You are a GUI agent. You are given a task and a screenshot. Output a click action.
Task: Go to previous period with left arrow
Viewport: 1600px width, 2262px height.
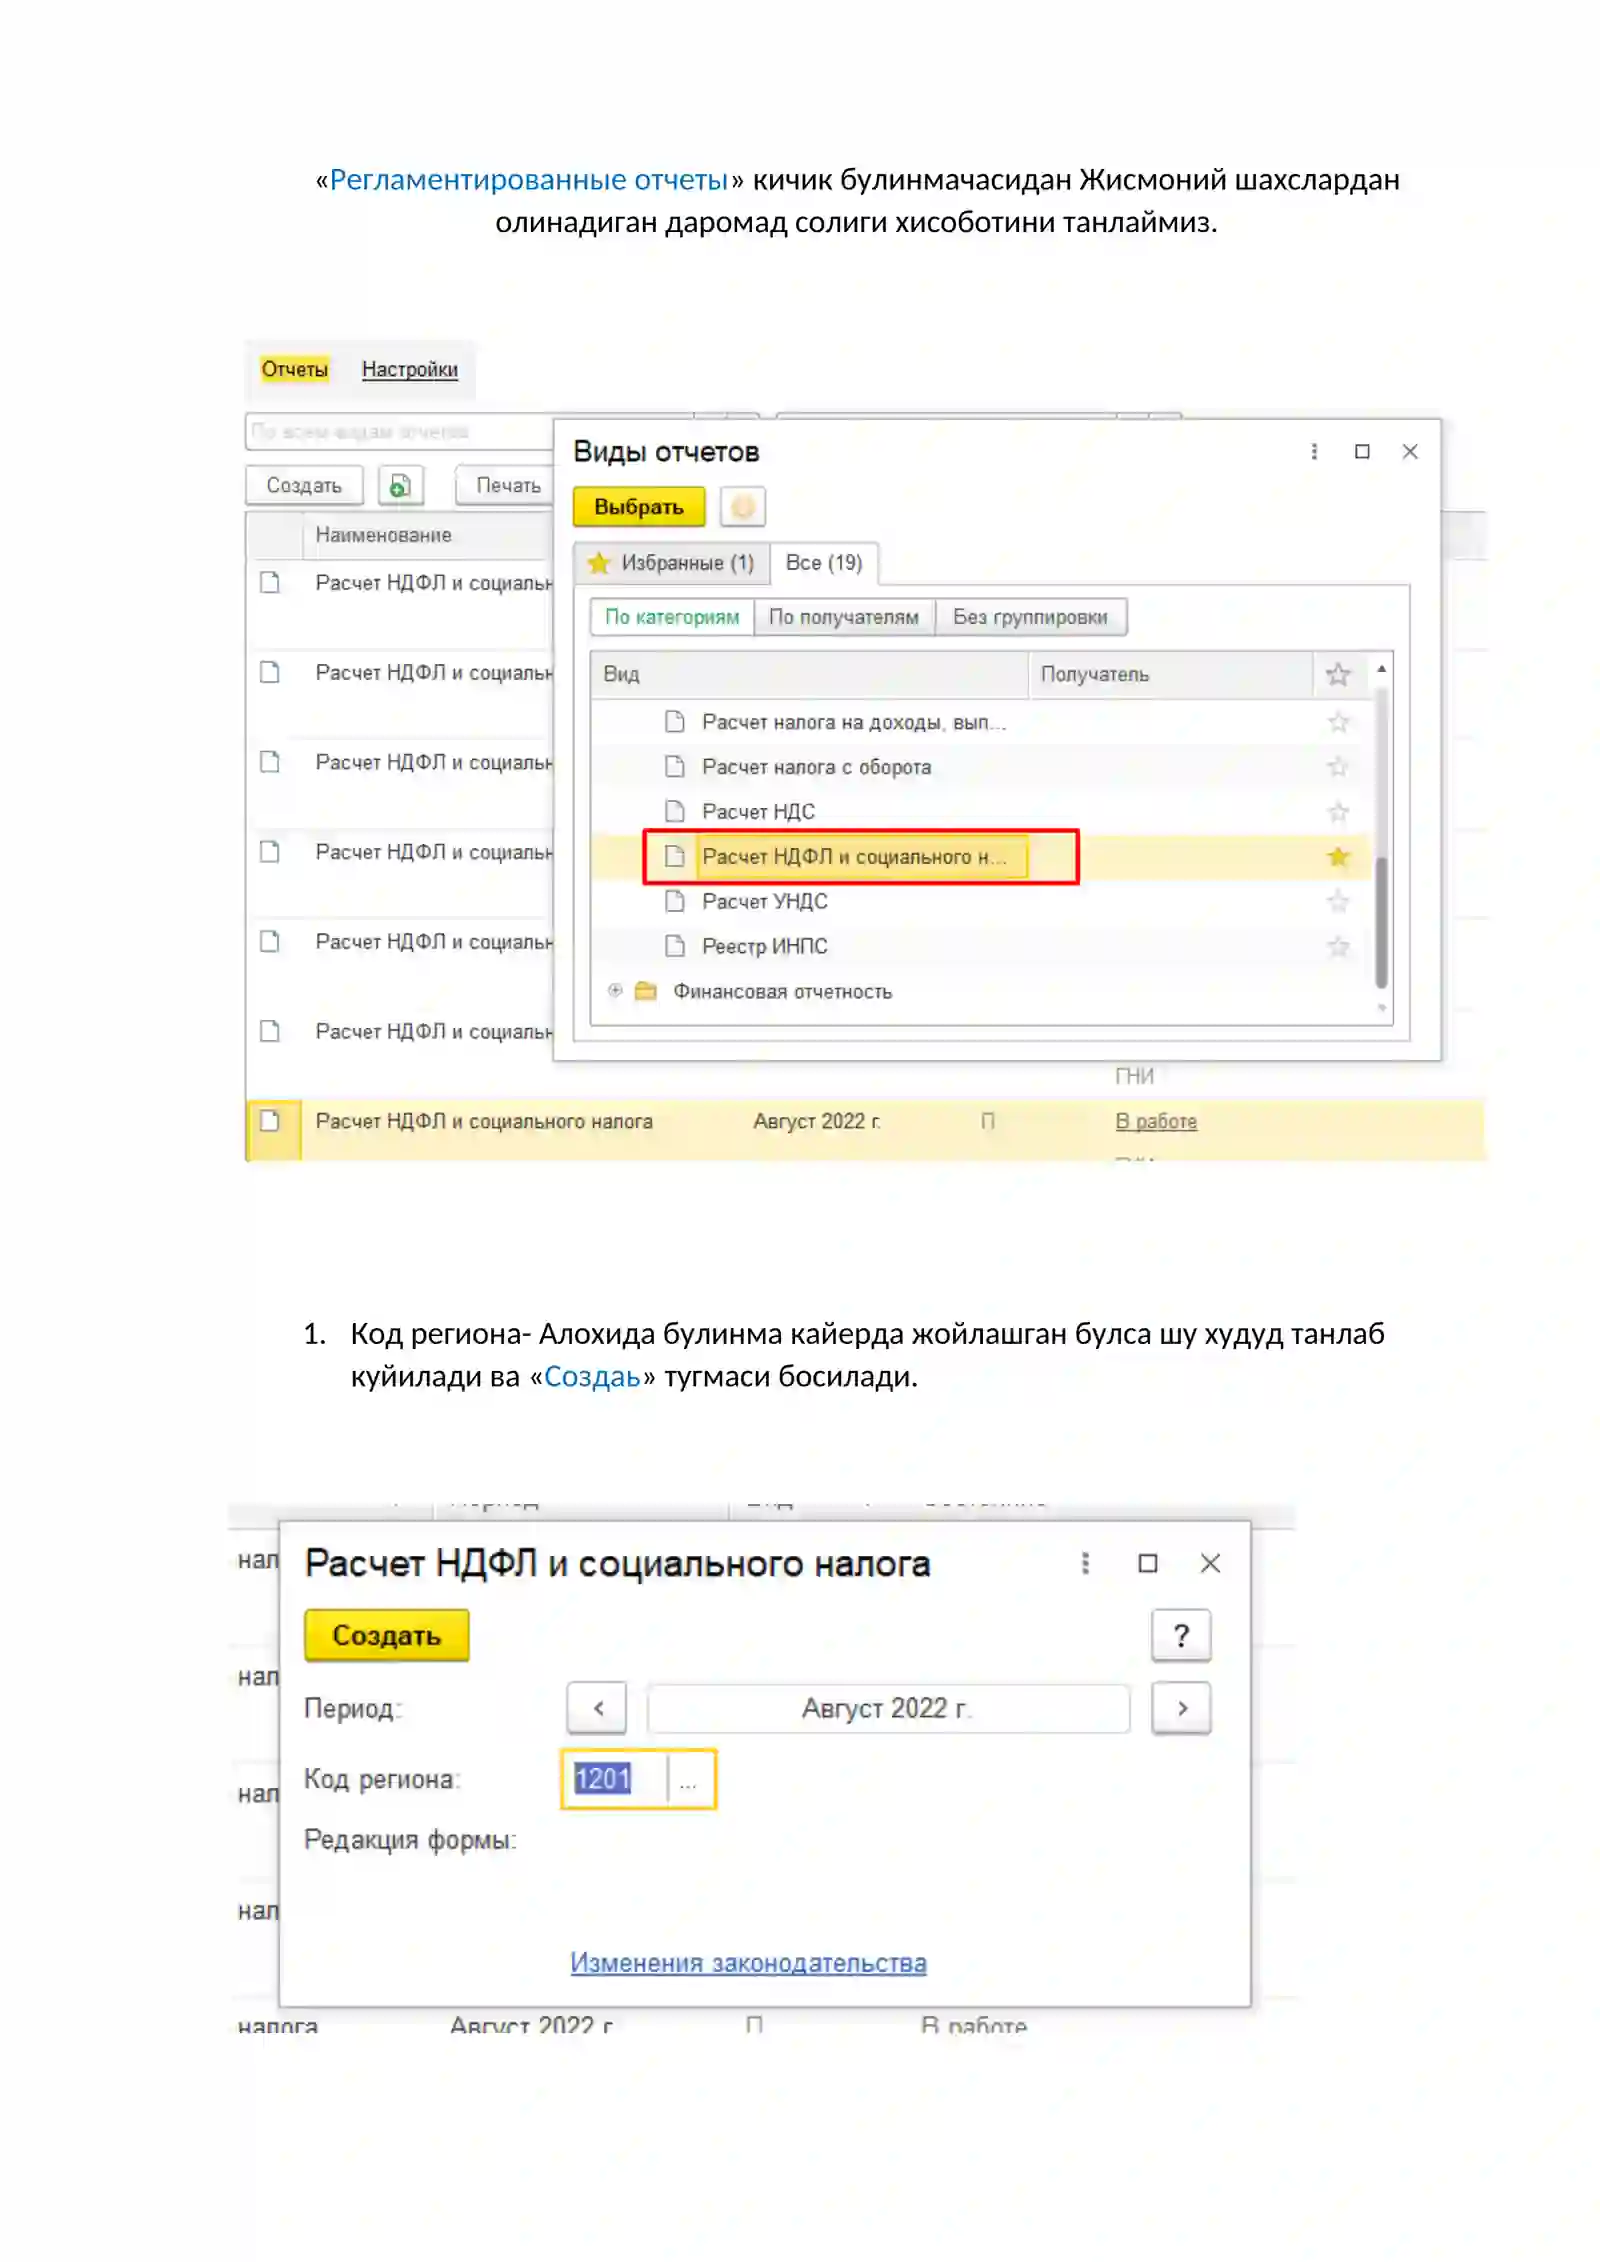click(597, 1709)
